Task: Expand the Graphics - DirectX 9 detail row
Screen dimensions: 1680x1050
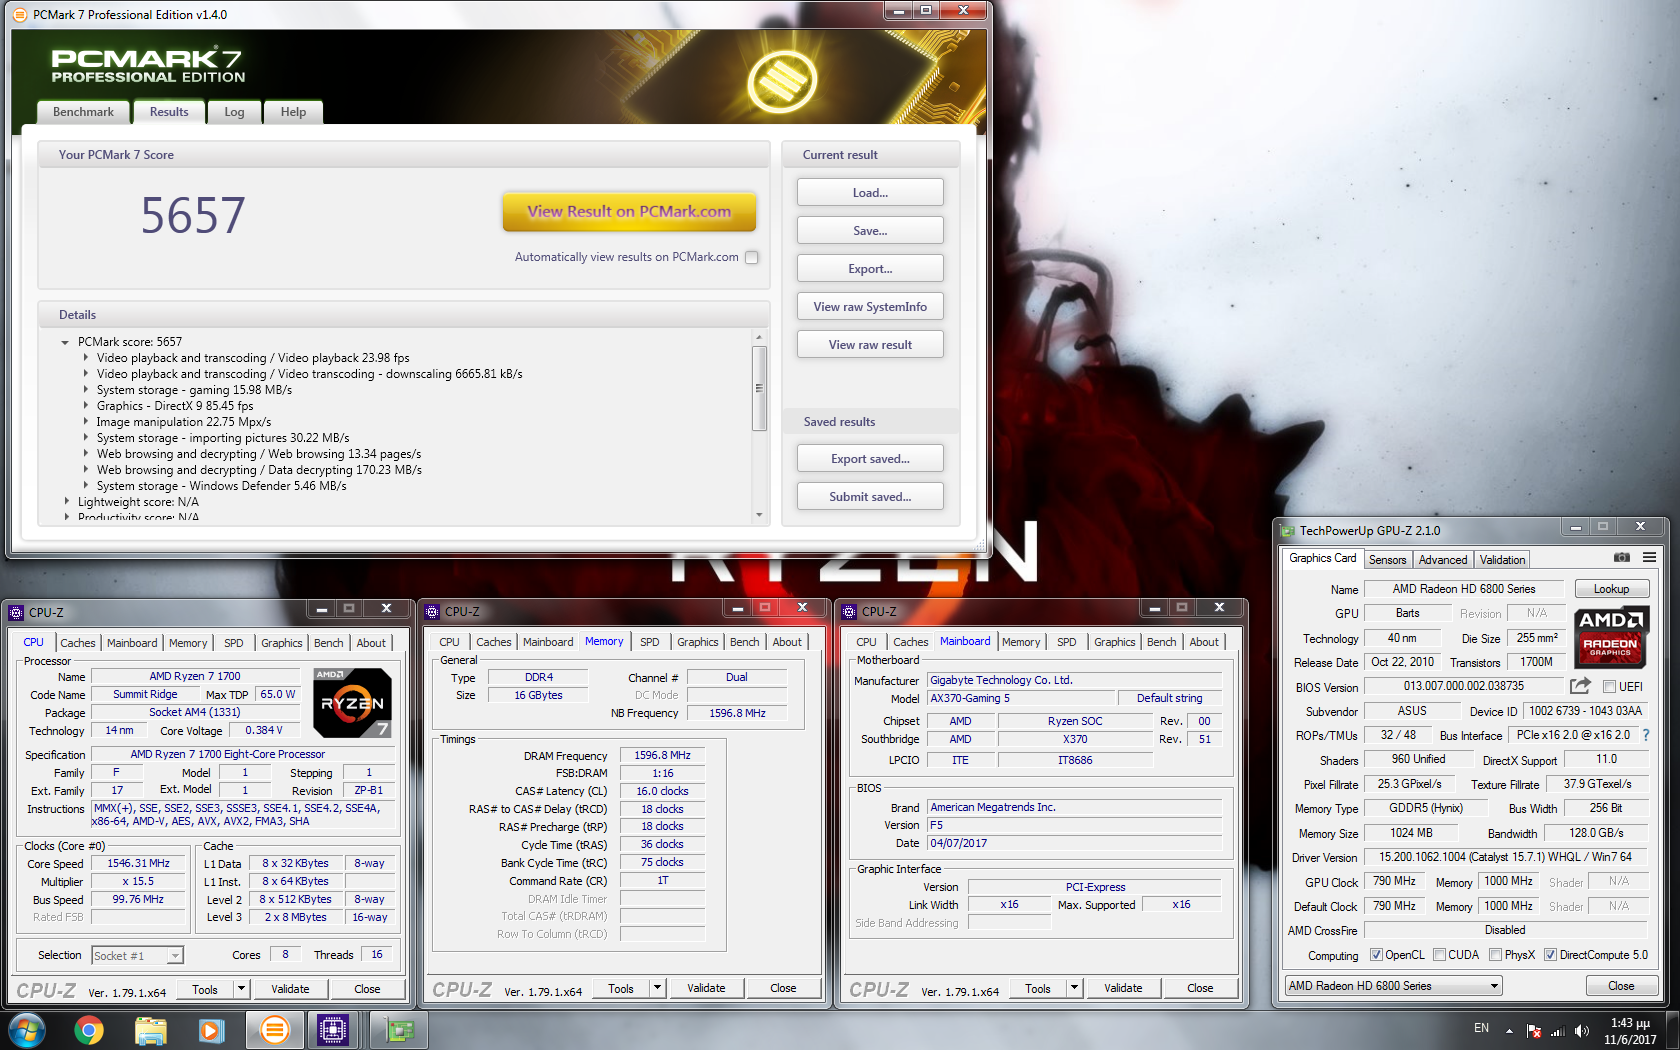Action: pos(85,406)
